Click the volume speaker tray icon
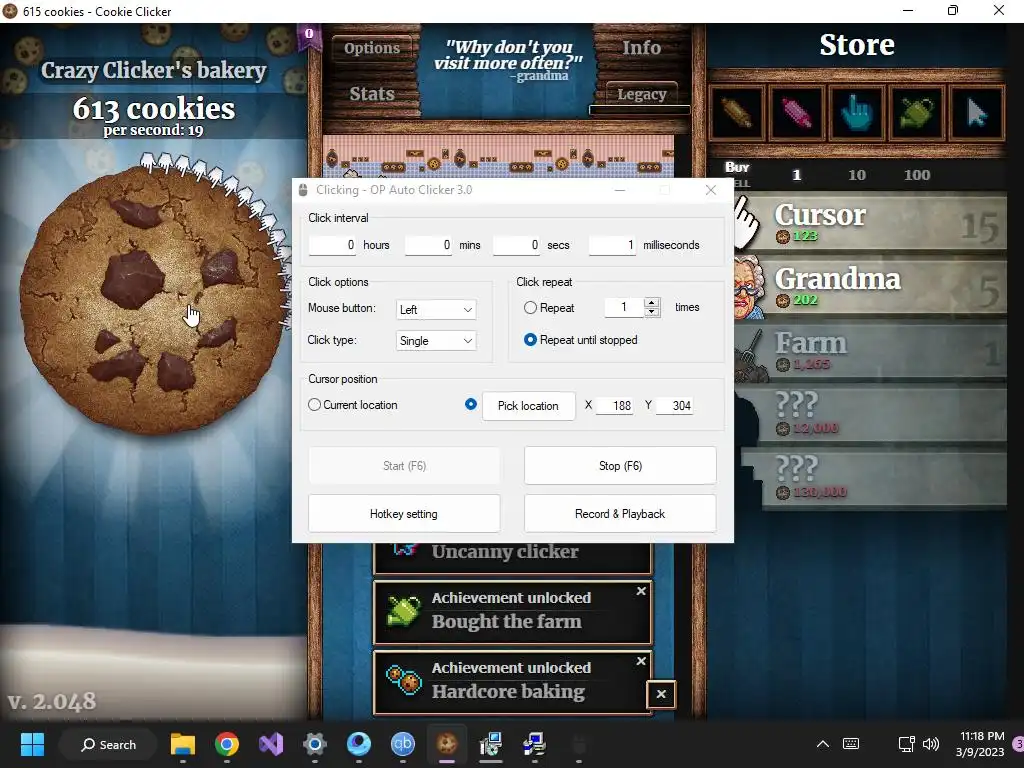Screen dimensions: 1024x768 (931, 744)
